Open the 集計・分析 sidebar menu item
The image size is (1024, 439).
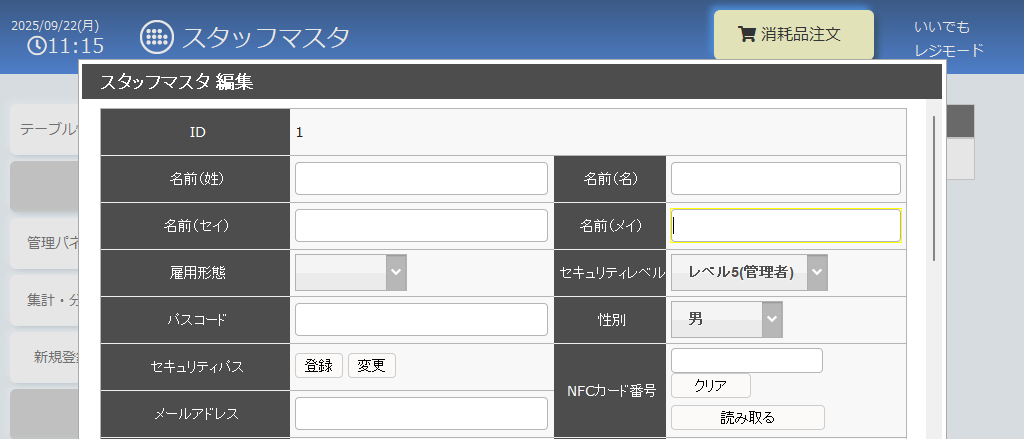45,300
